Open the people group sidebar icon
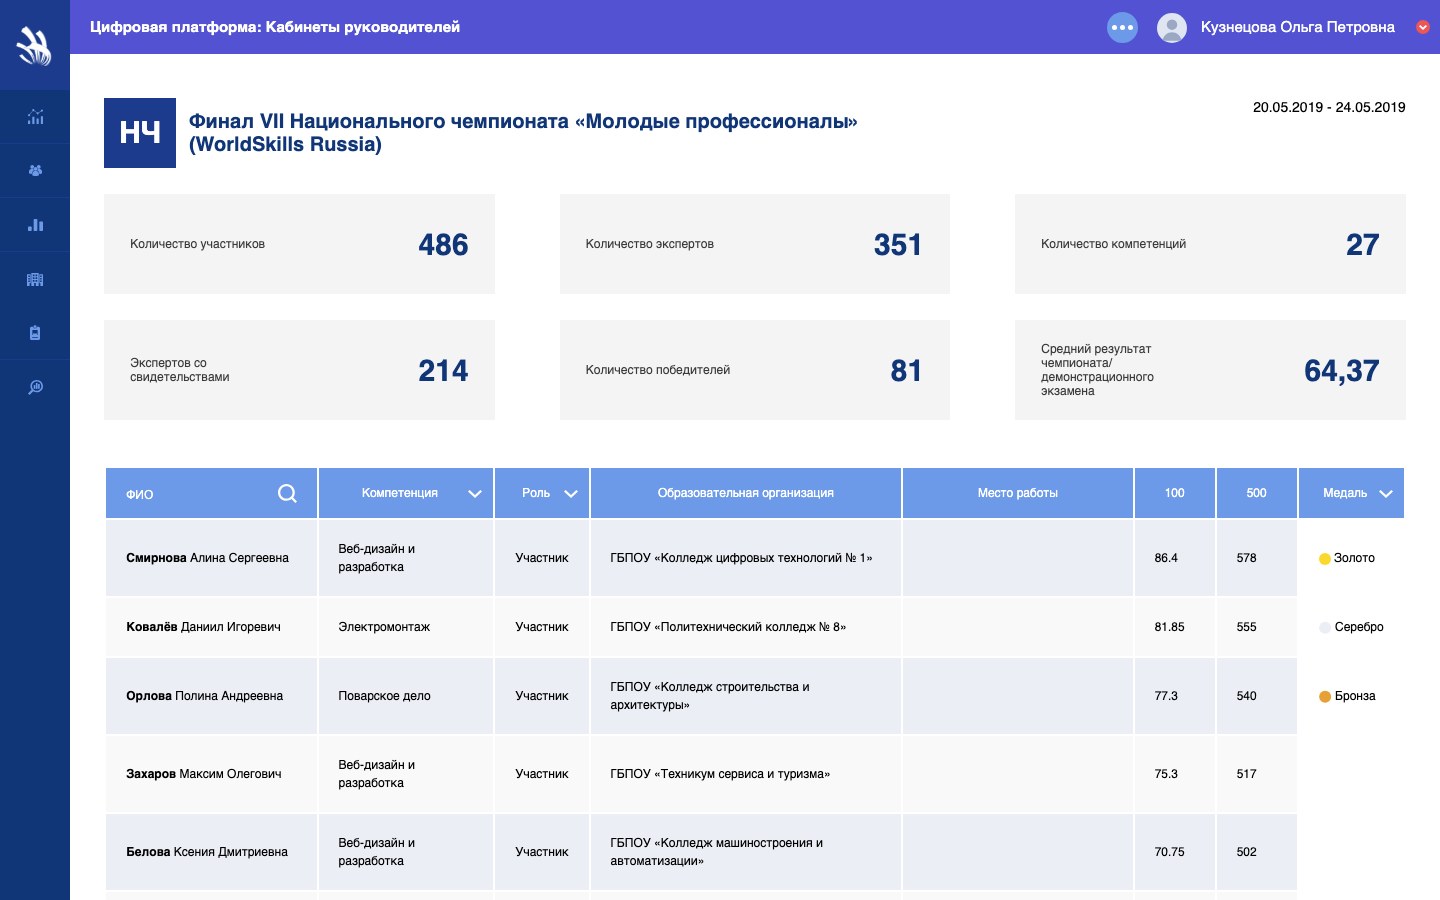 coord(35,171)
